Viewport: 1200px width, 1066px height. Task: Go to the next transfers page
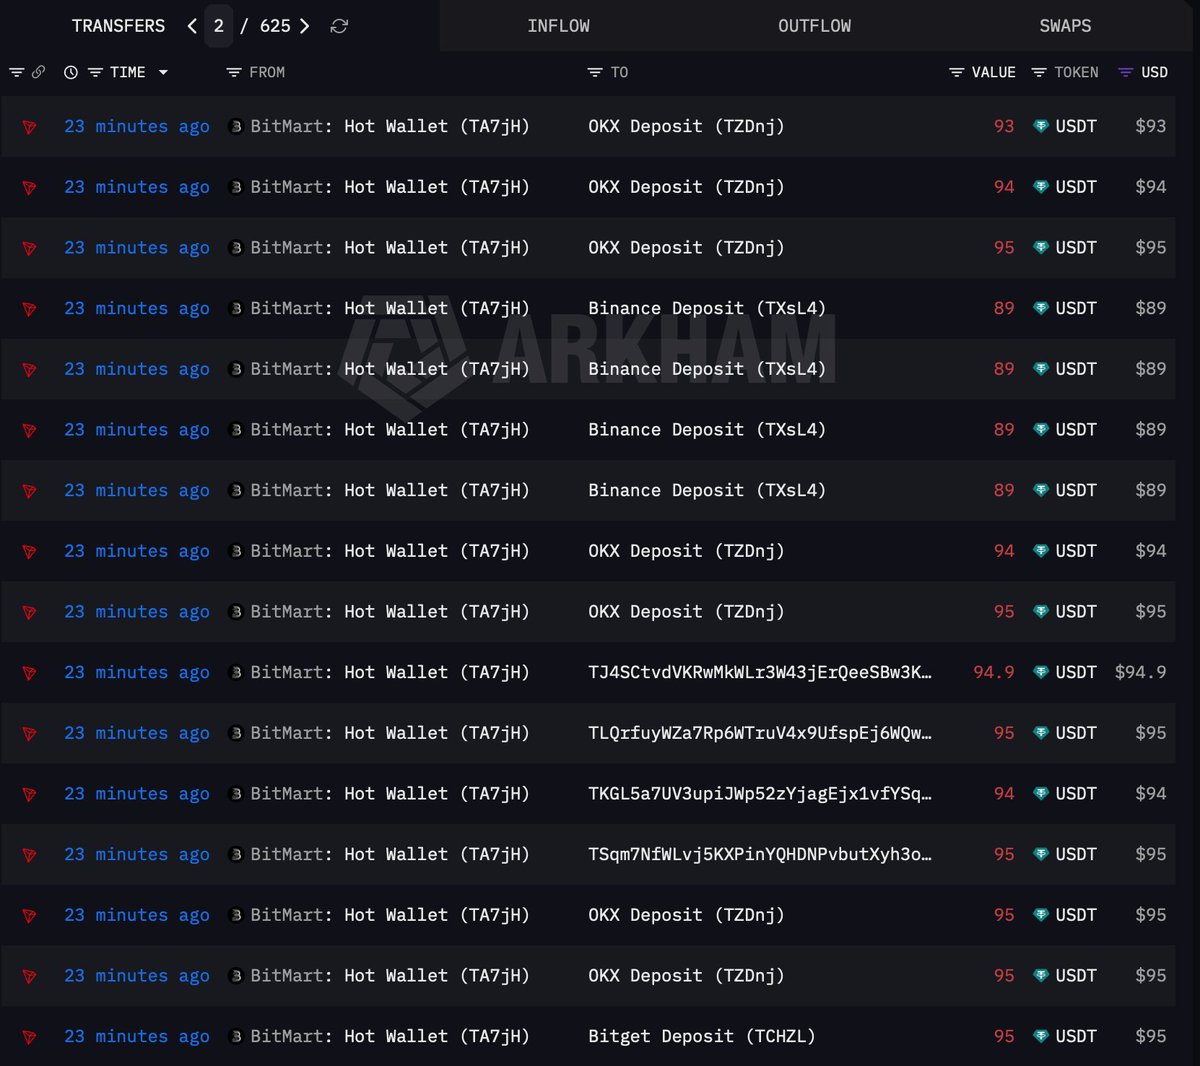305,26
